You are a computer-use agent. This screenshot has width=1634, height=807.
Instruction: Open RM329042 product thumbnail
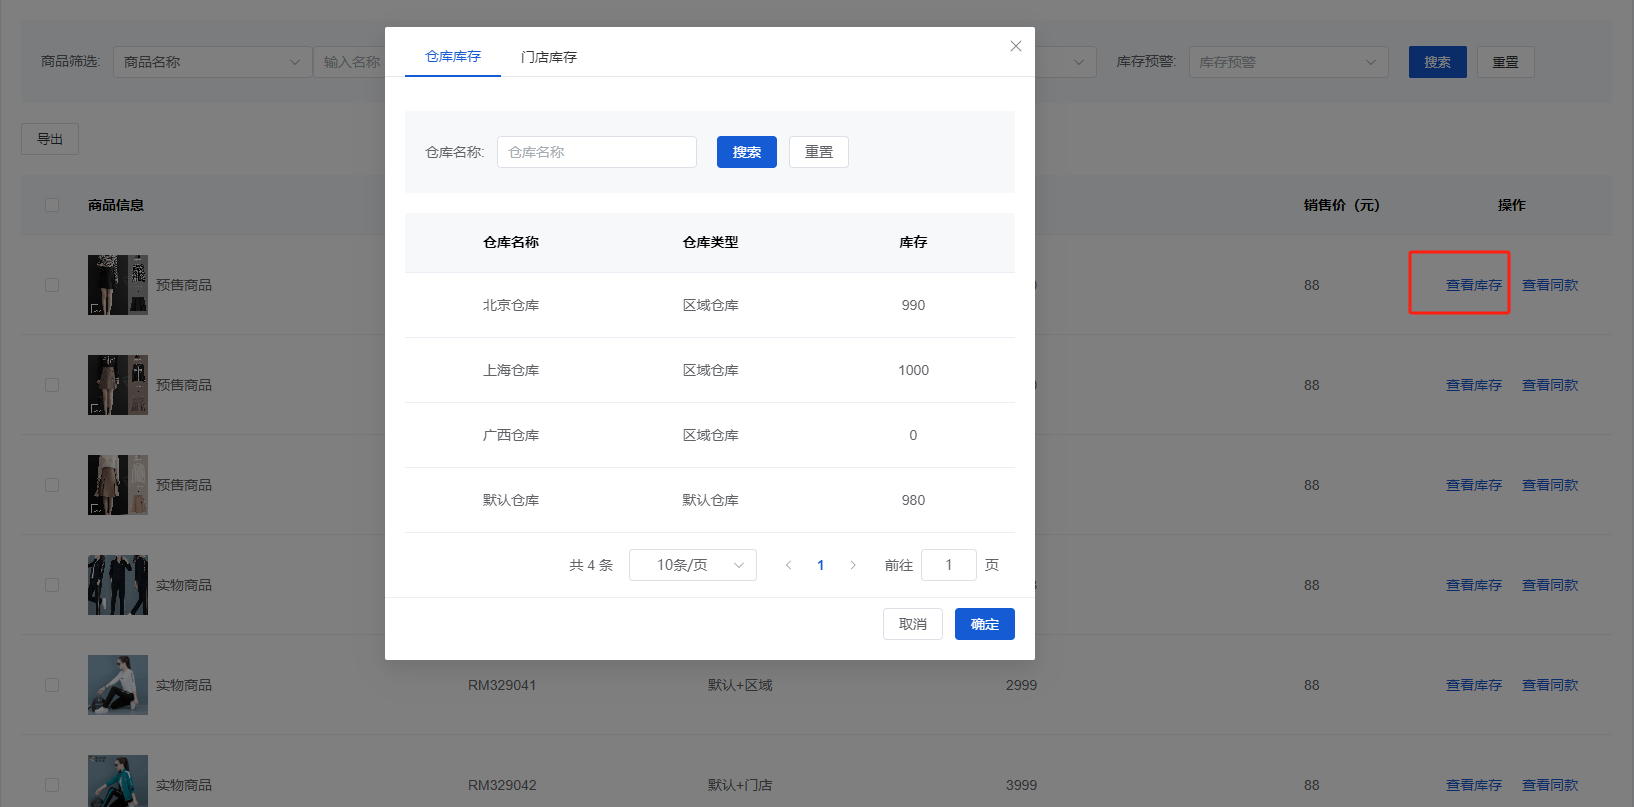118,781
